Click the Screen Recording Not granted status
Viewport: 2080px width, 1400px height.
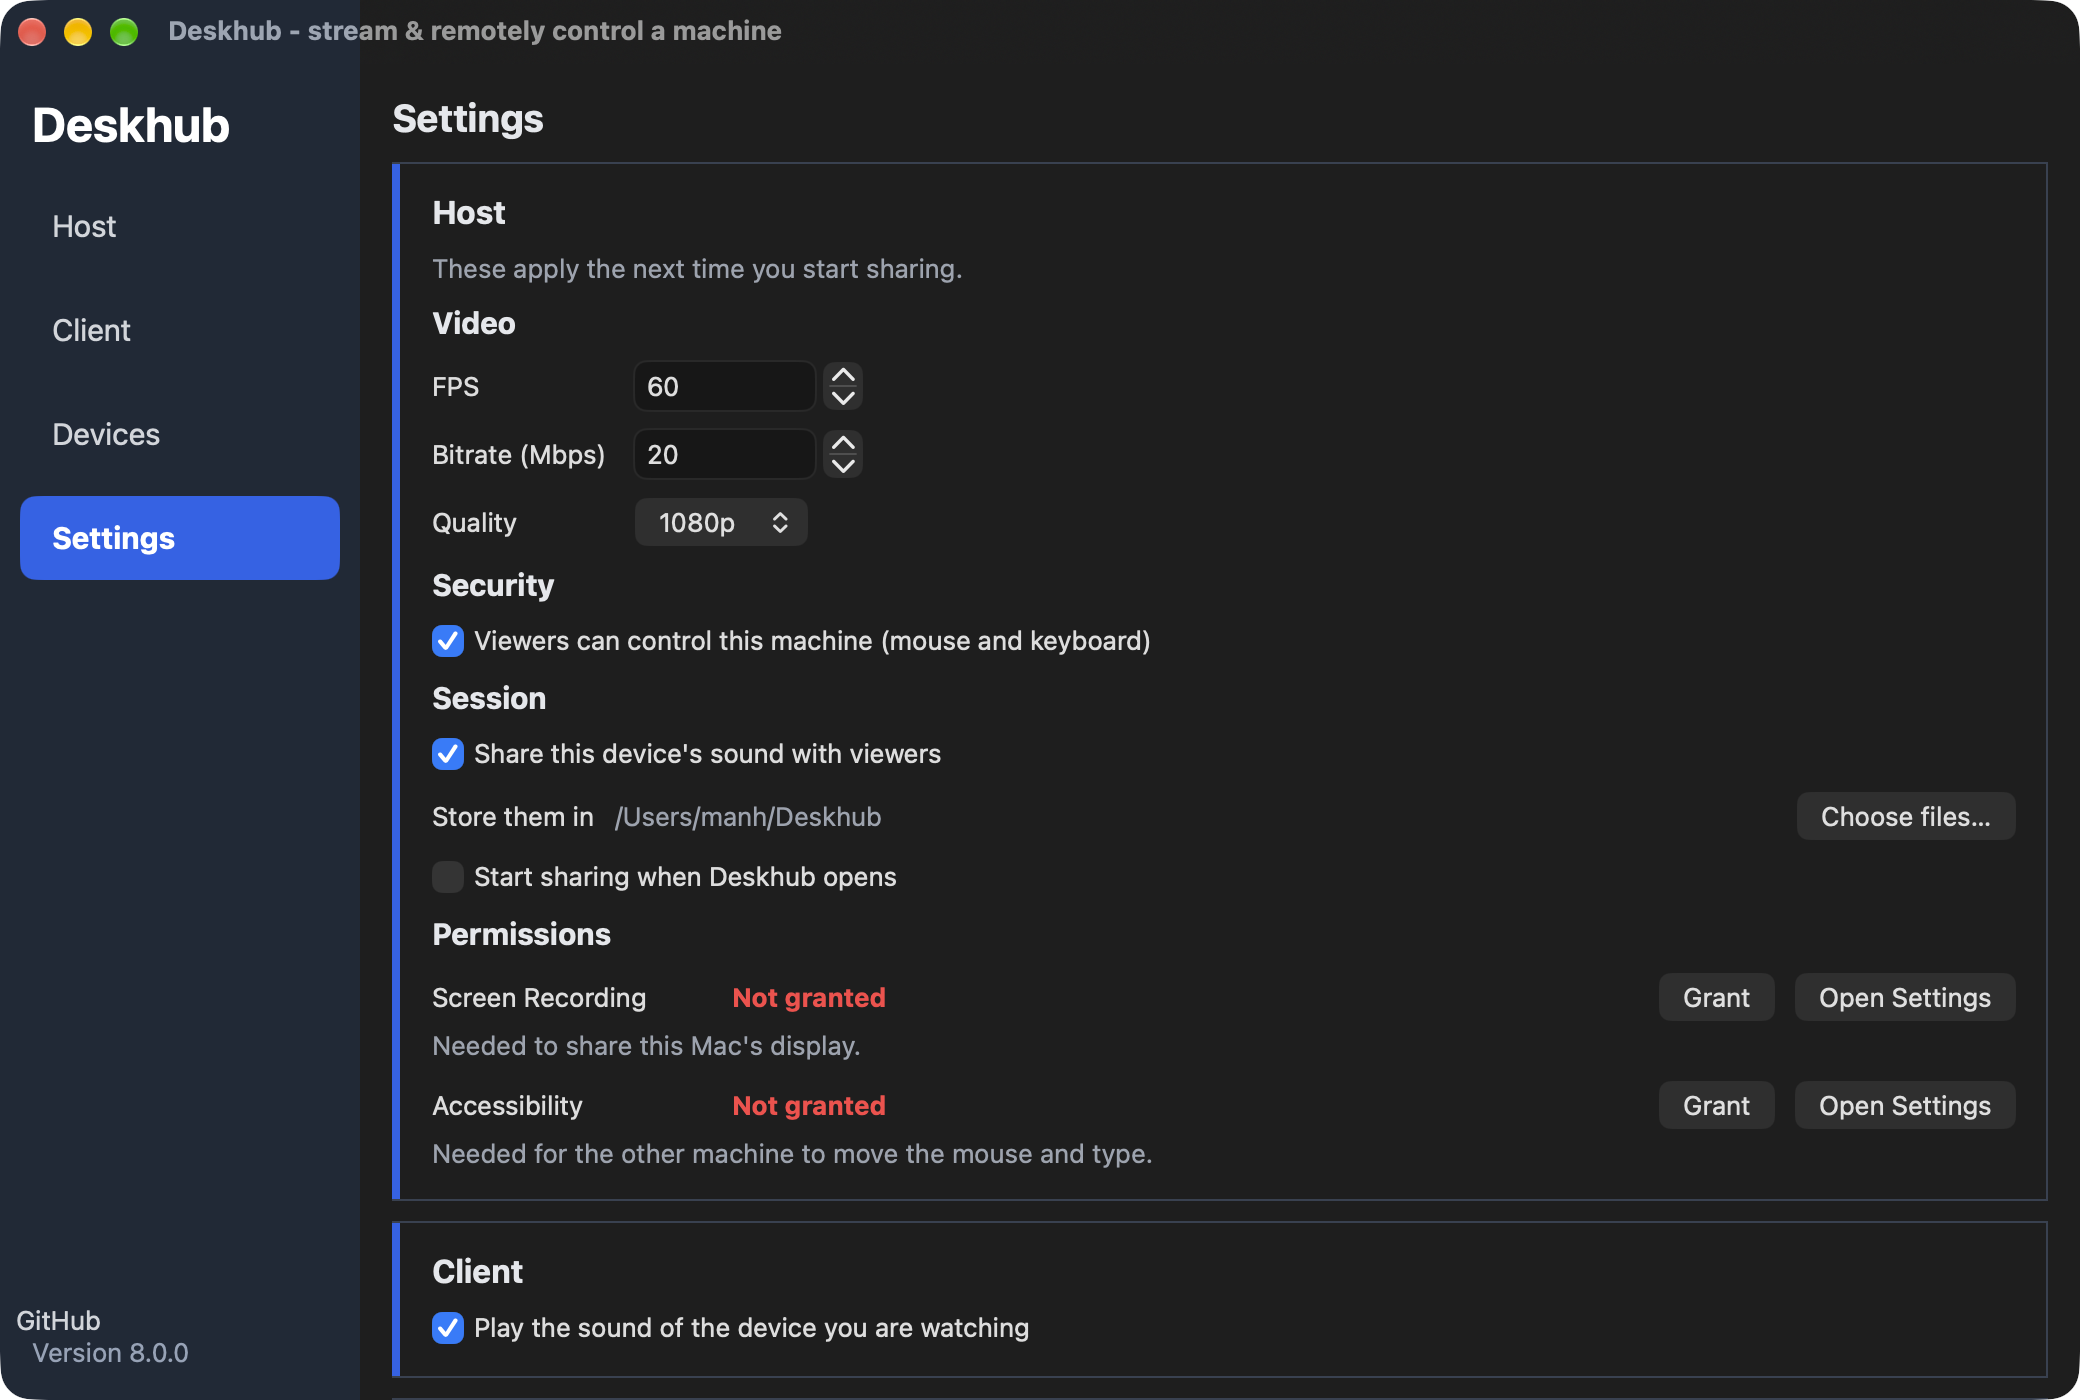[x=809, y=998]
